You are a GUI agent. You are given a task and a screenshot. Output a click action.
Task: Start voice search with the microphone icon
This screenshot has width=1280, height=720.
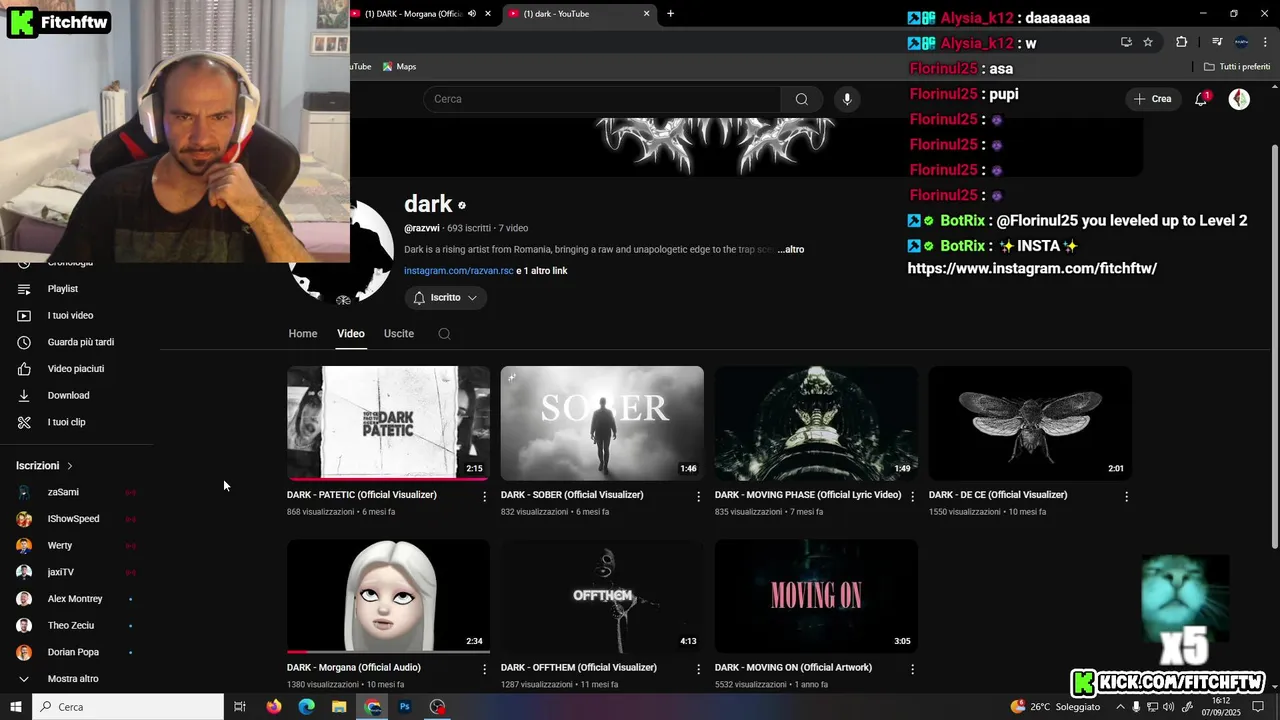pos(847,99)
